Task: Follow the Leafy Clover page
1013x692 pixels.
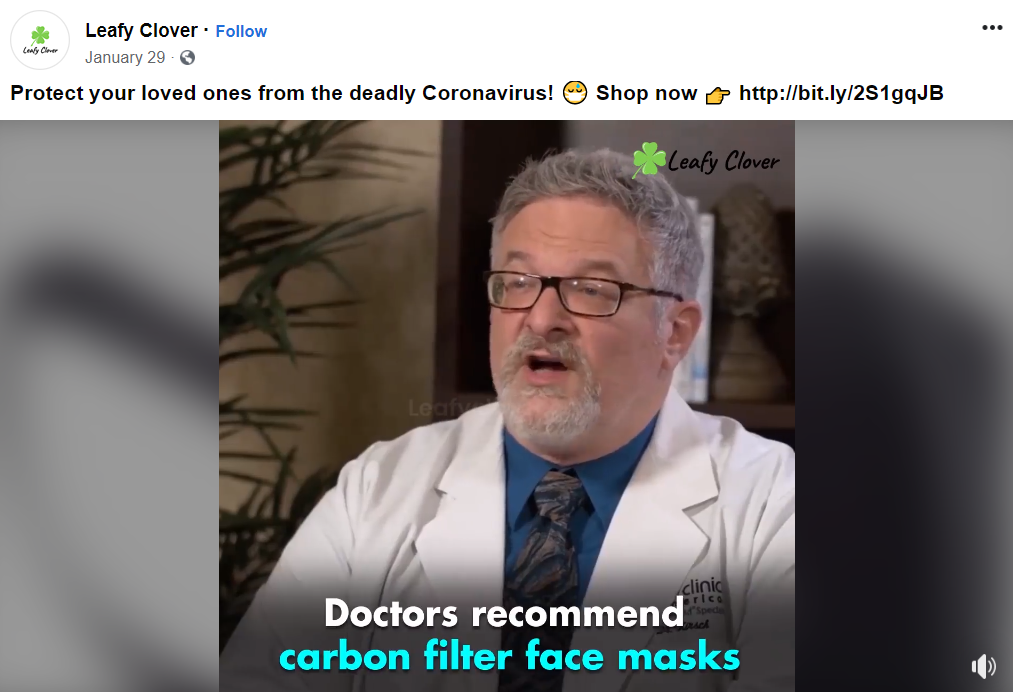Action: point(241,31)
